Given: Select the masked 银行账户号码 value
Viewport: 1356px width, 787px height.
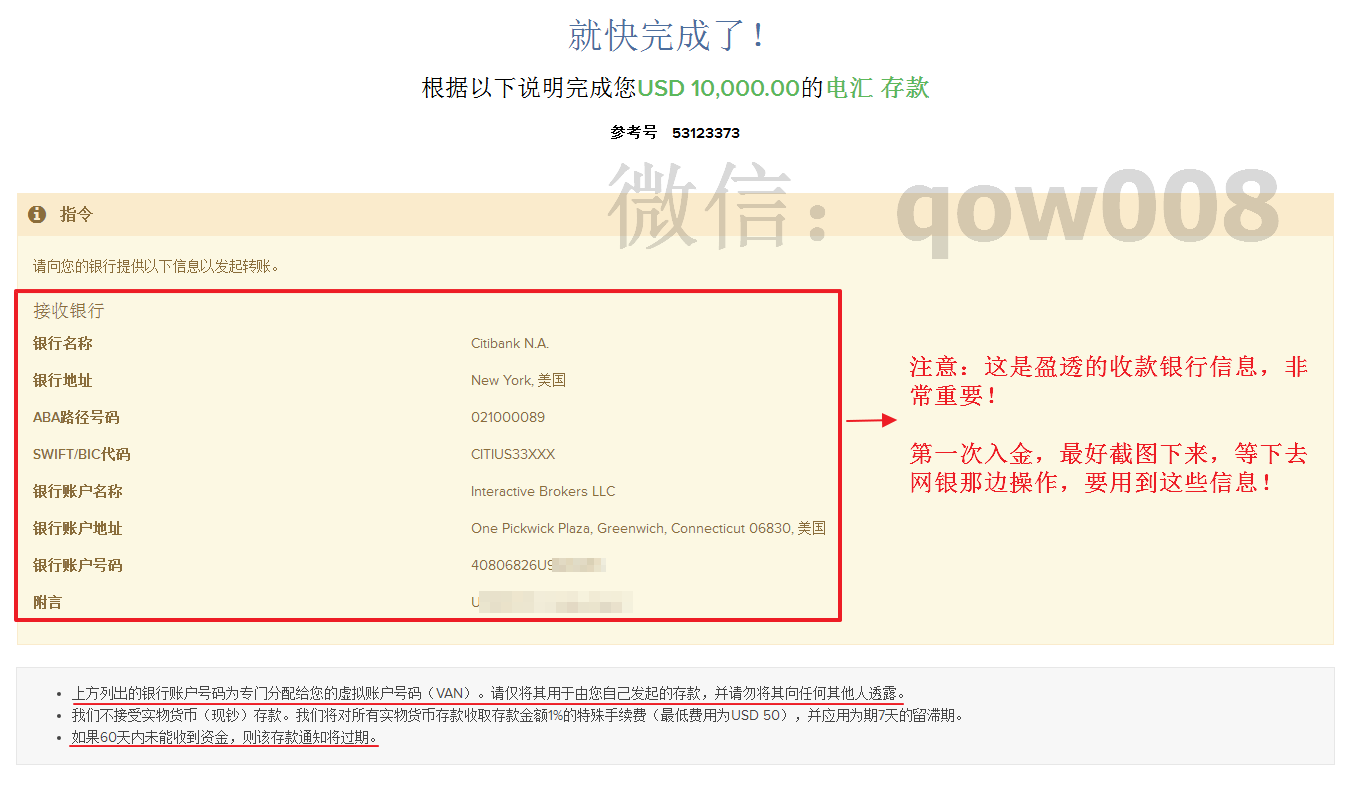Looking at the screenshot, I should (x=533, y=565).
